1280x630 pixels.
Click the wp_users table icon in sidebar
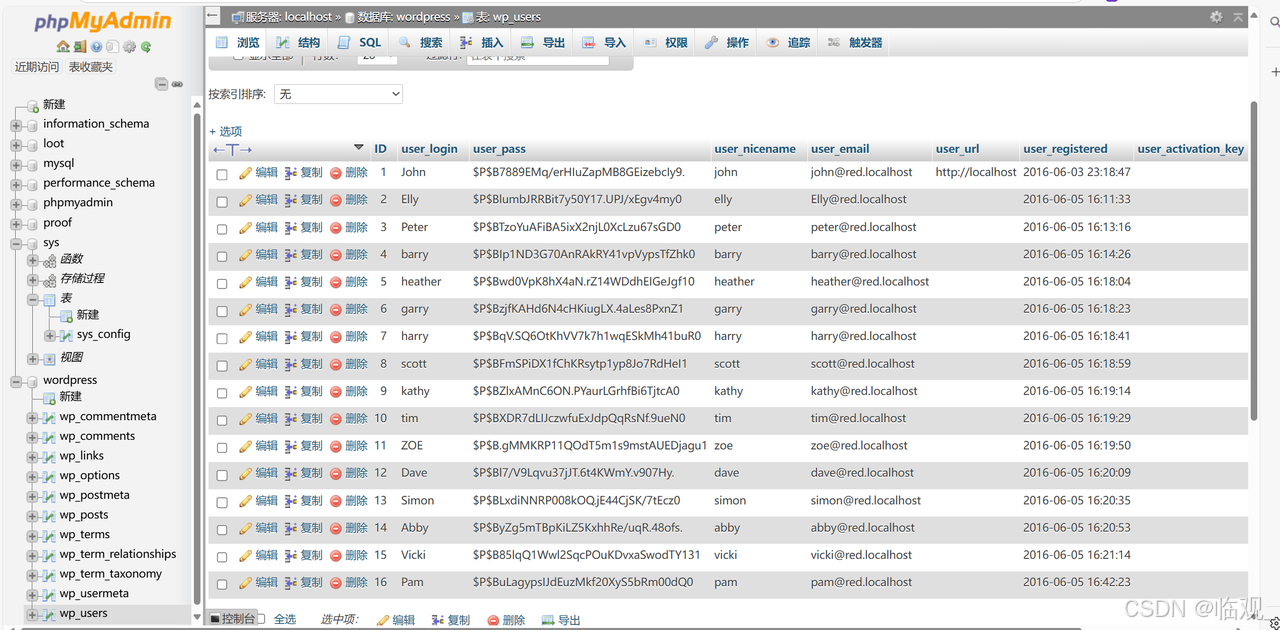48,614
